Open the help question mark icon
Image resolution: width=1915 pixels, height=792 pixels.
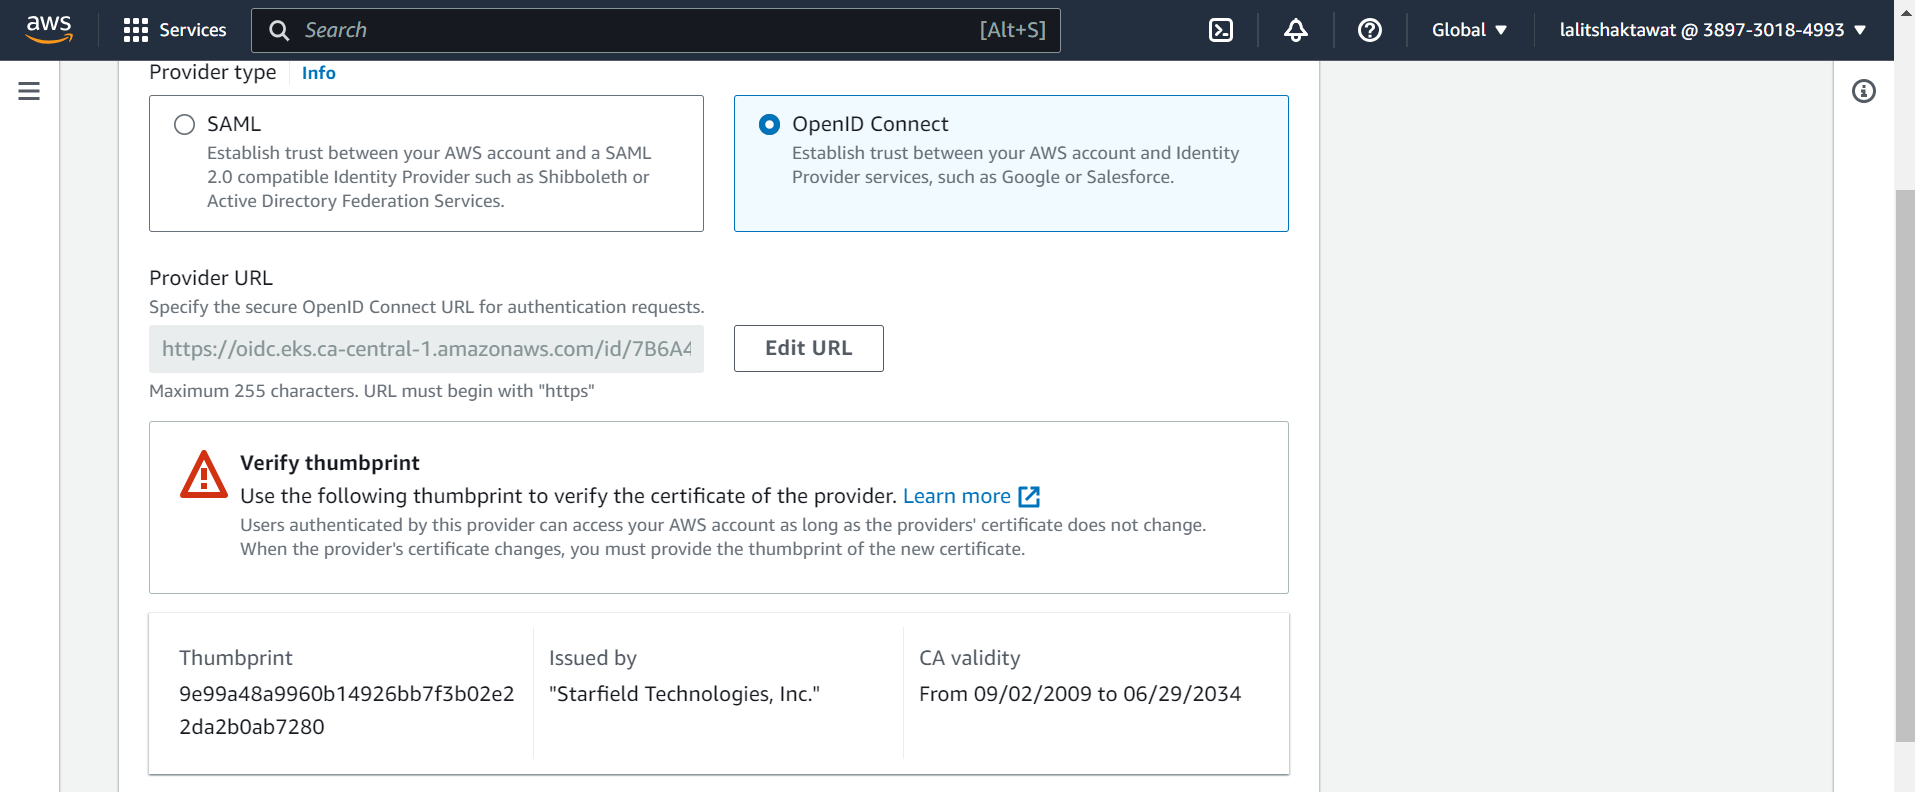[1369, 30]
